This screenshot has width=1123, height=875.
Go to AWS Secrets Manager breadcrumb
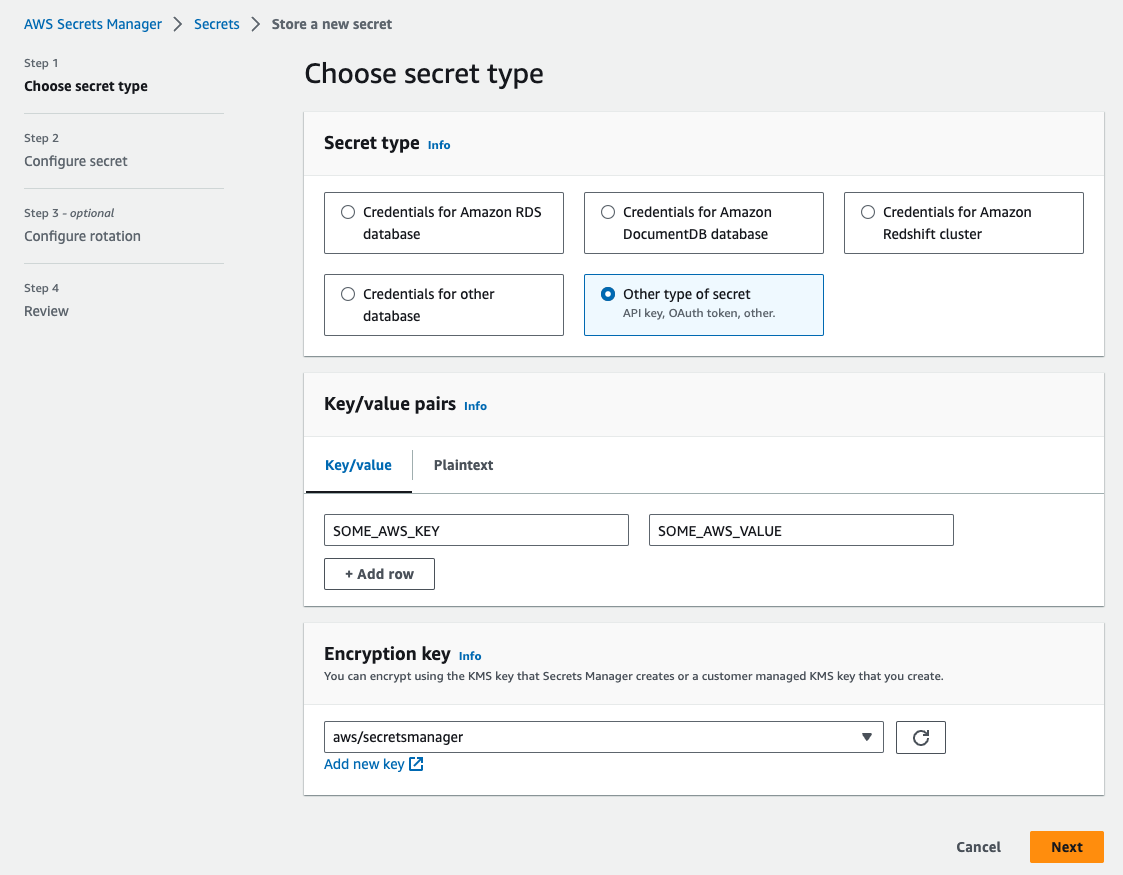point(93,24)
